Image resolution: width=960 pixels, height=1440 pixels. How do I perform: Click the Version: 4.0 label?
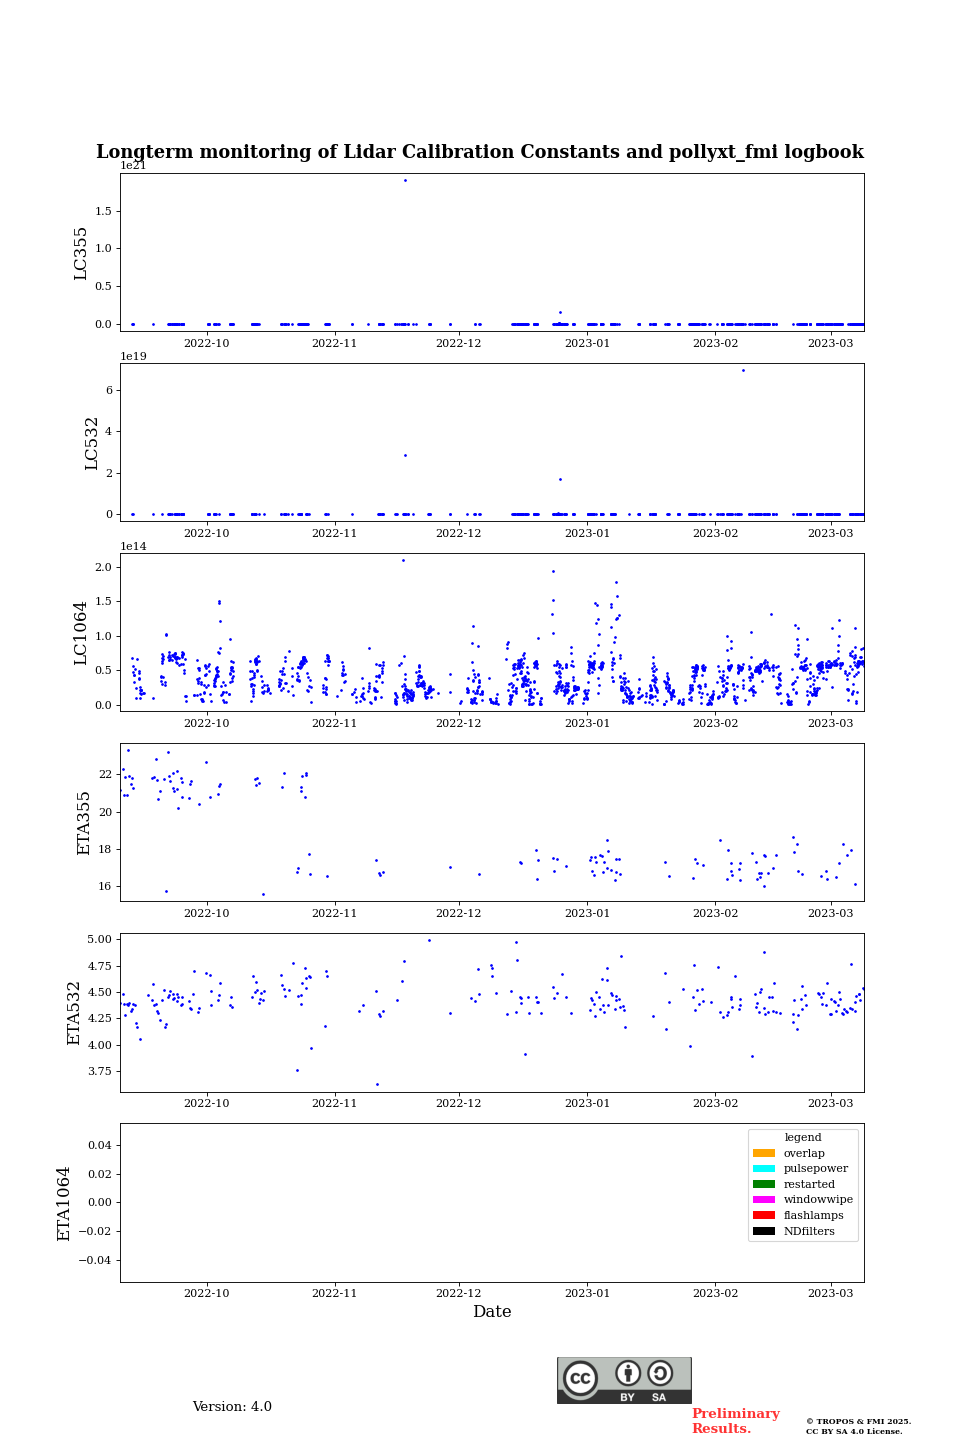click(x=232, y=1407)
